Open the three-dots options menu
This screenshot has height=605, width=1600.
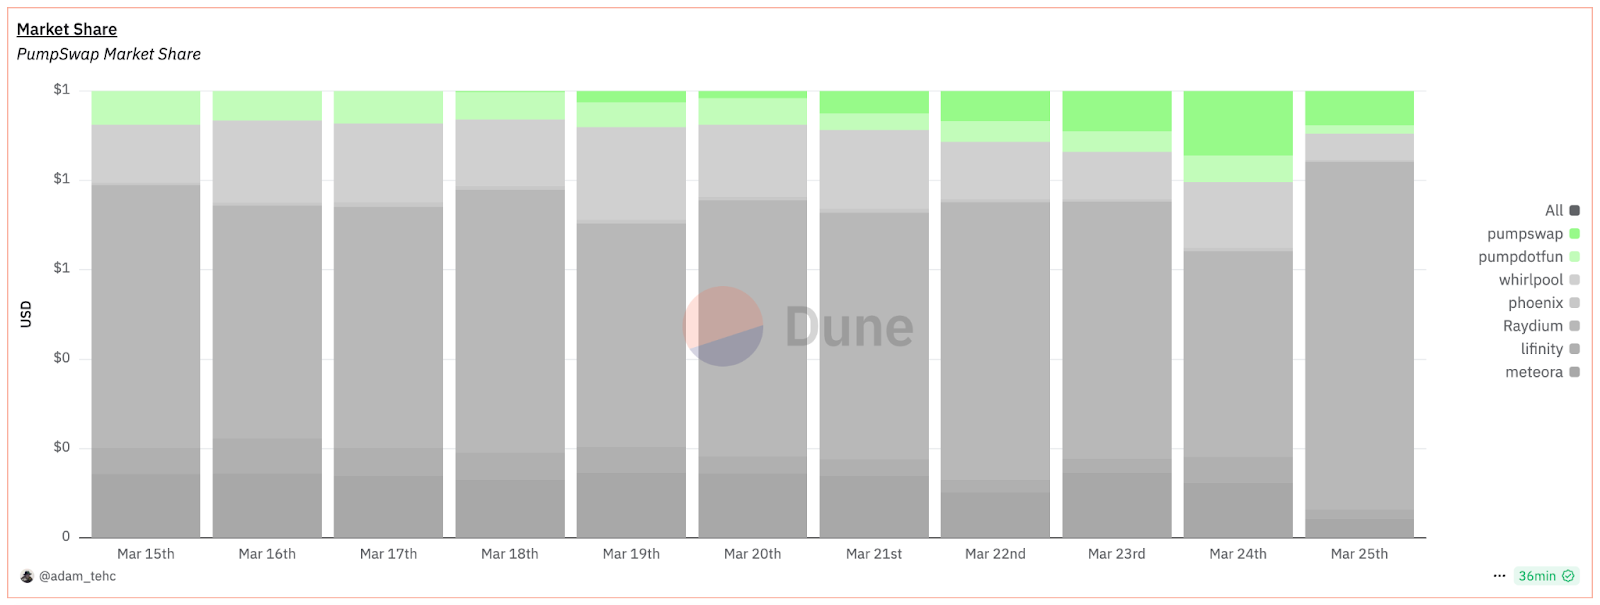tap(1499, 576)
